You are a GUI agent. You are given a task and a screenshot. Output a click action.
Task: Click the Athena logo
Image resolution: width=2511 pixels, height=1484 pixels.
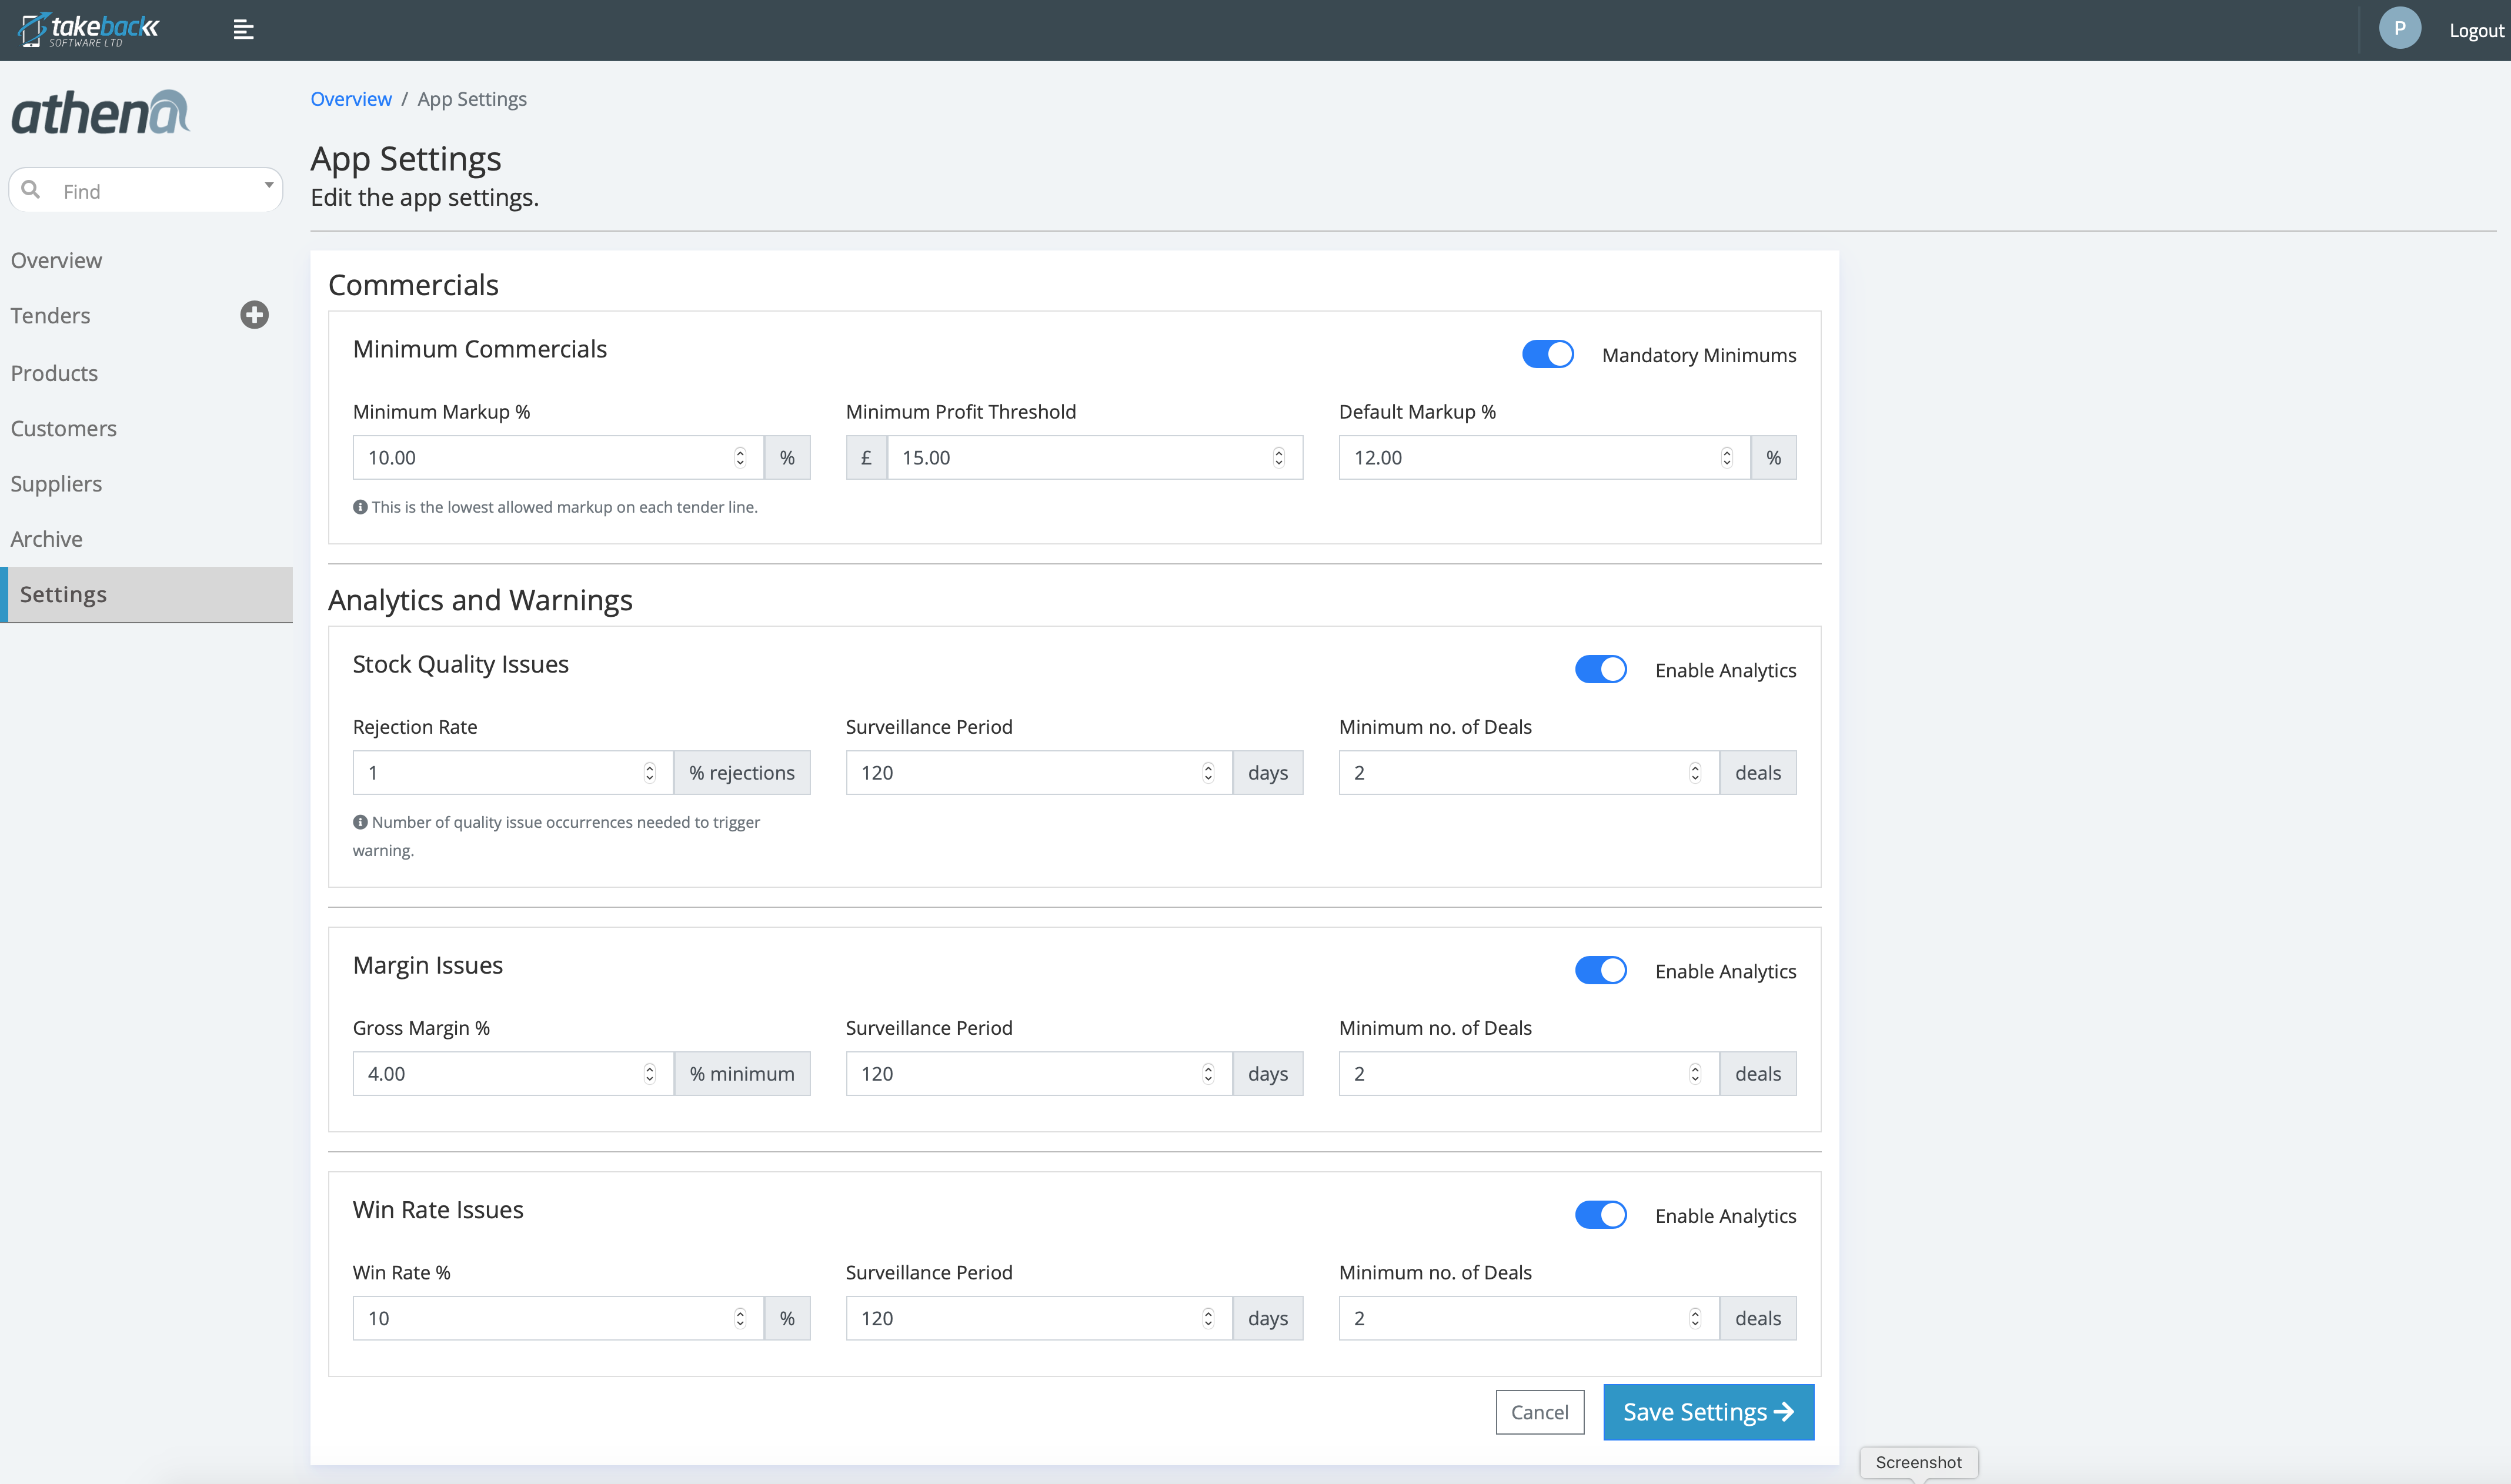[x=100, y=113]
